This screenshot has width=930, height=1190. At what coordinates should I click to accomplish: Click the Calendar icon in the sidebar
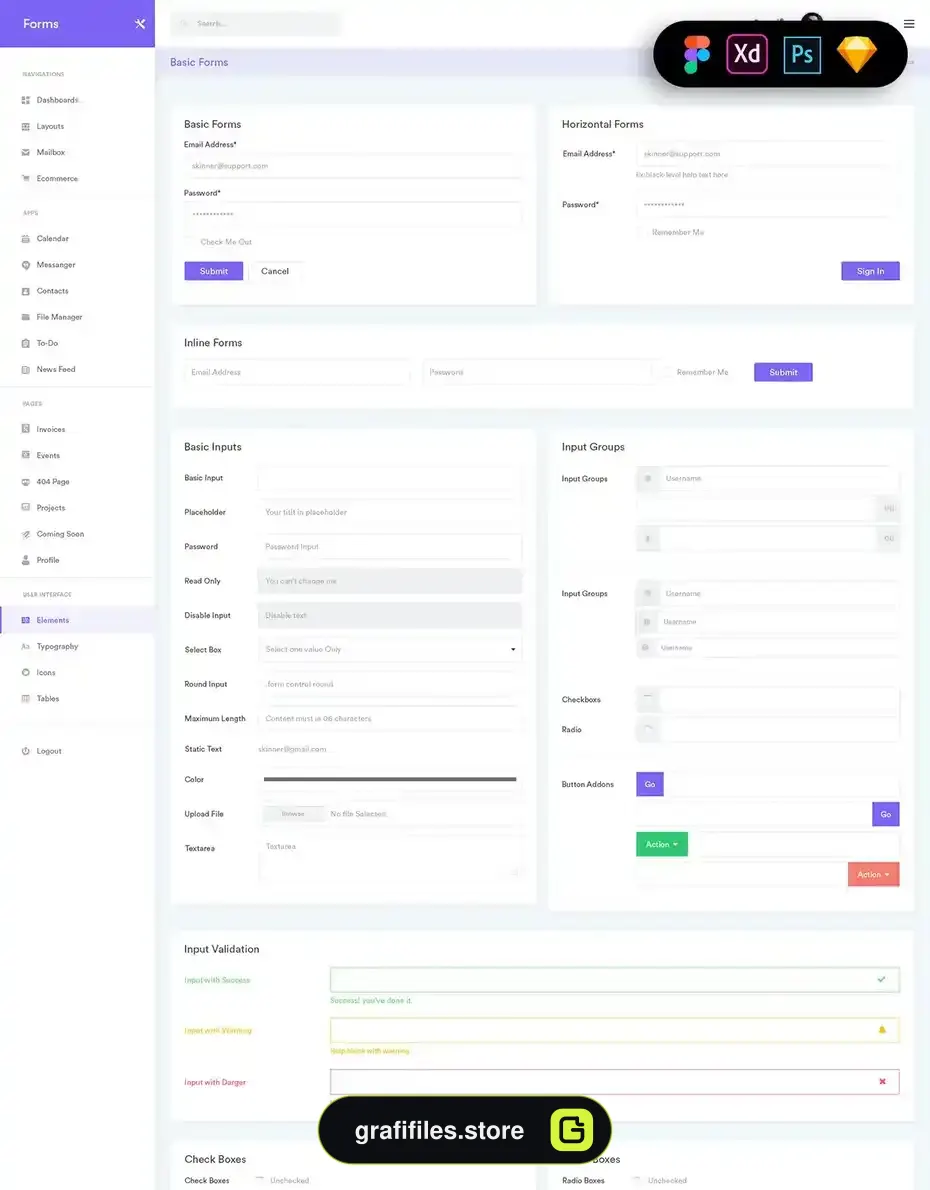coord(26,238)
